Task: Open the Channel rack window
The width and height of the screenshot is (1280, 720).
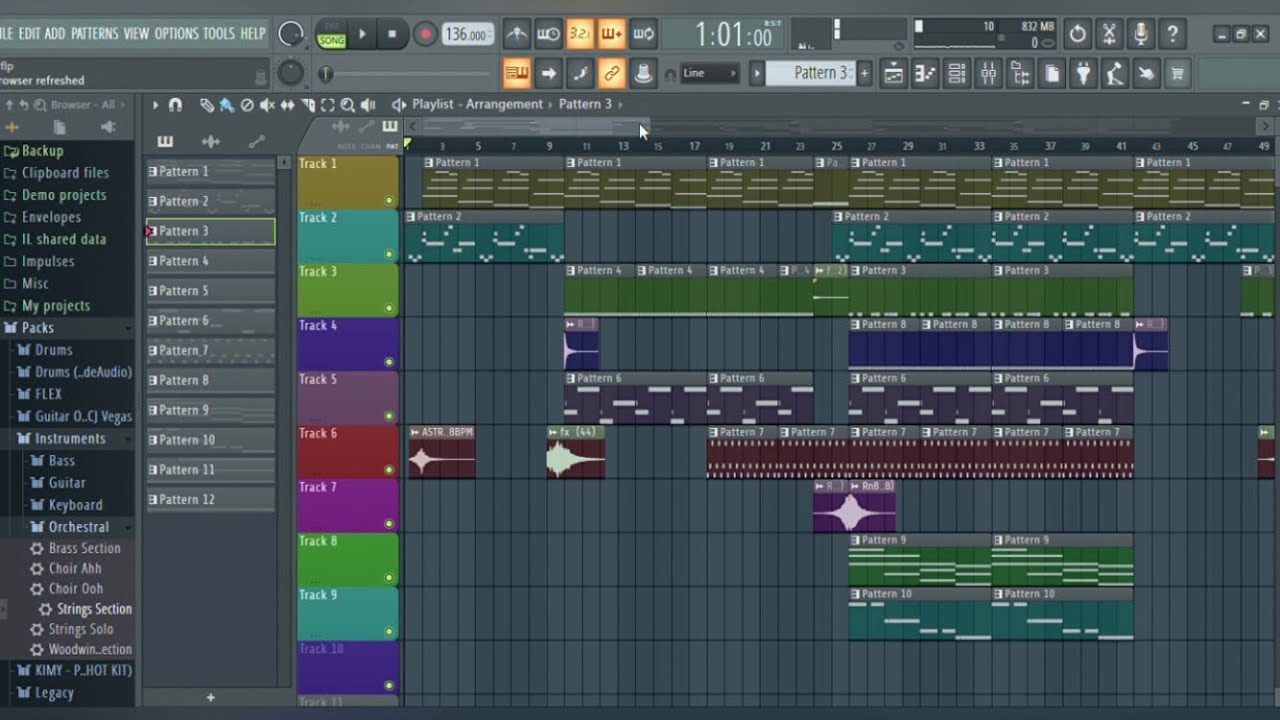Action: (957, 73)
